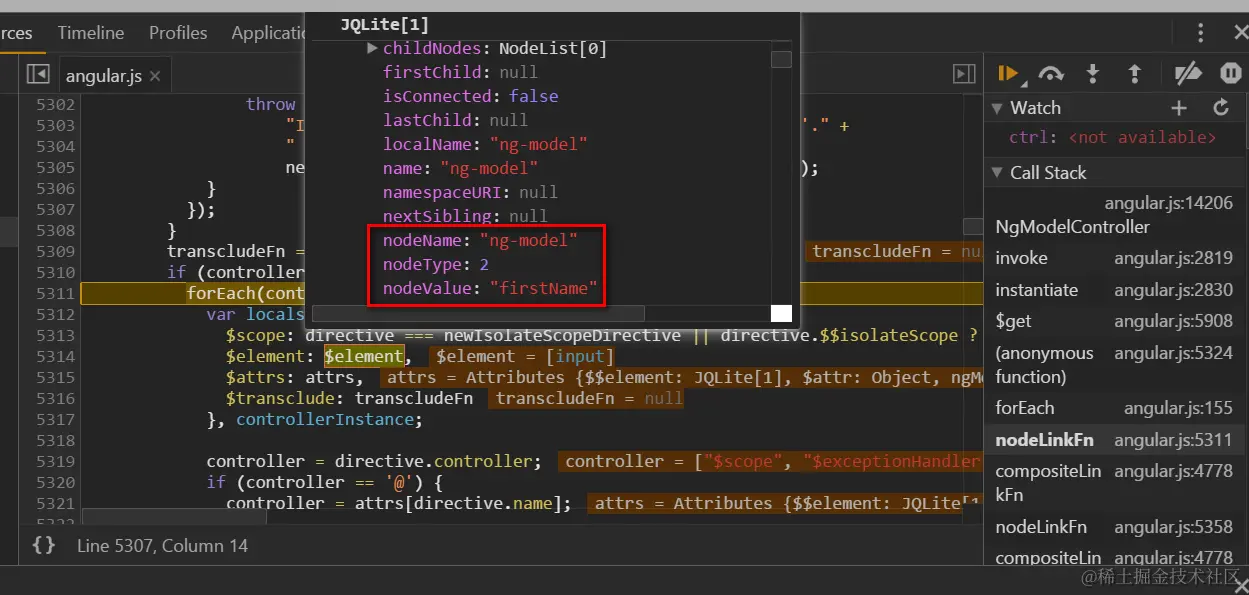
Task: Click the JQLite[1] popup title
Action: click(384, 25)
